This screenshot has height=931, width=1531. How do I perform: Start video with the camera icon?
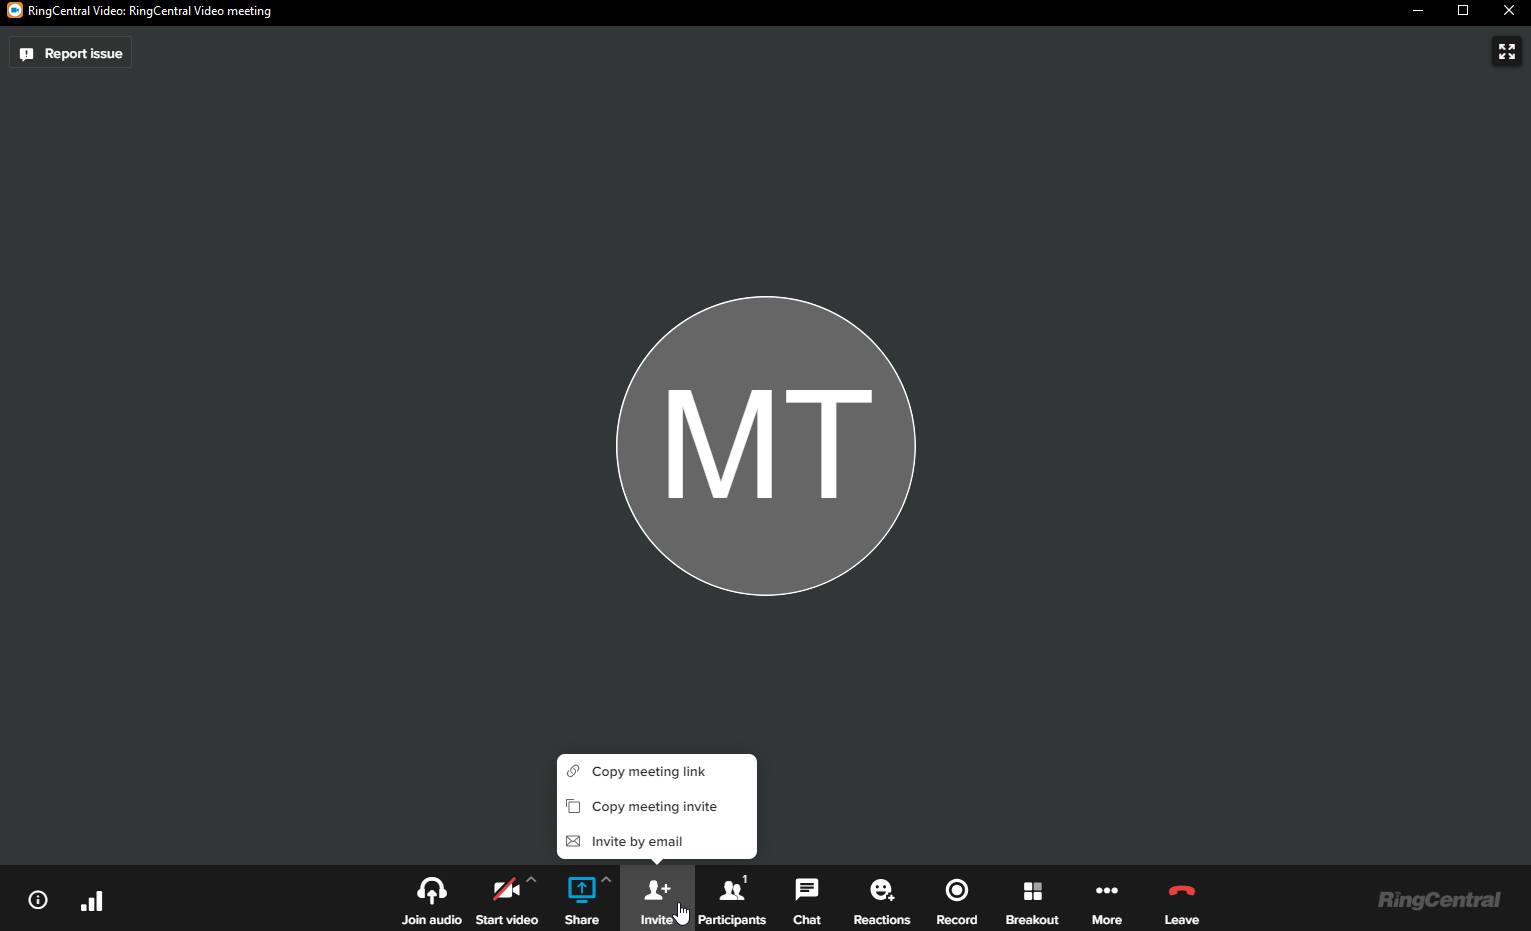(506, 890)
